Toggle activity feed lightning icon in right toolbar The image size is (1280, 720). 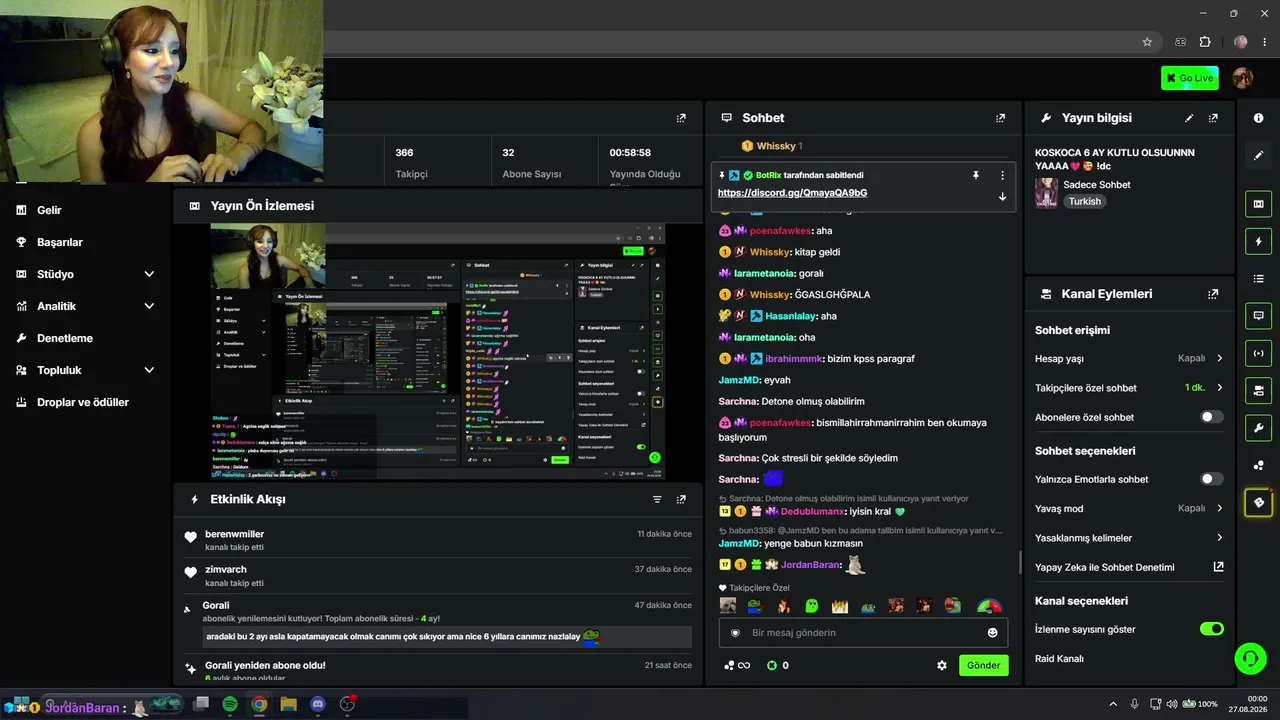pos(1258,241)
